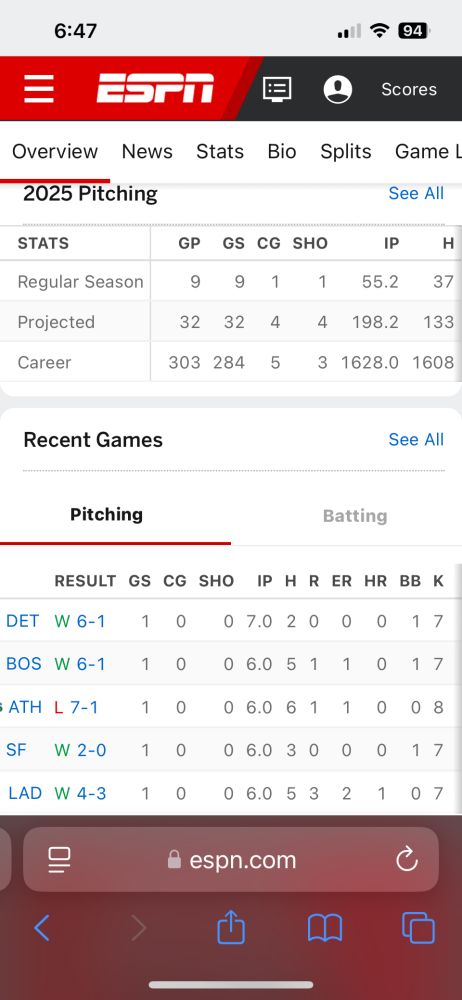
Task: Show Safari open tabs
Action: (418, 928)
